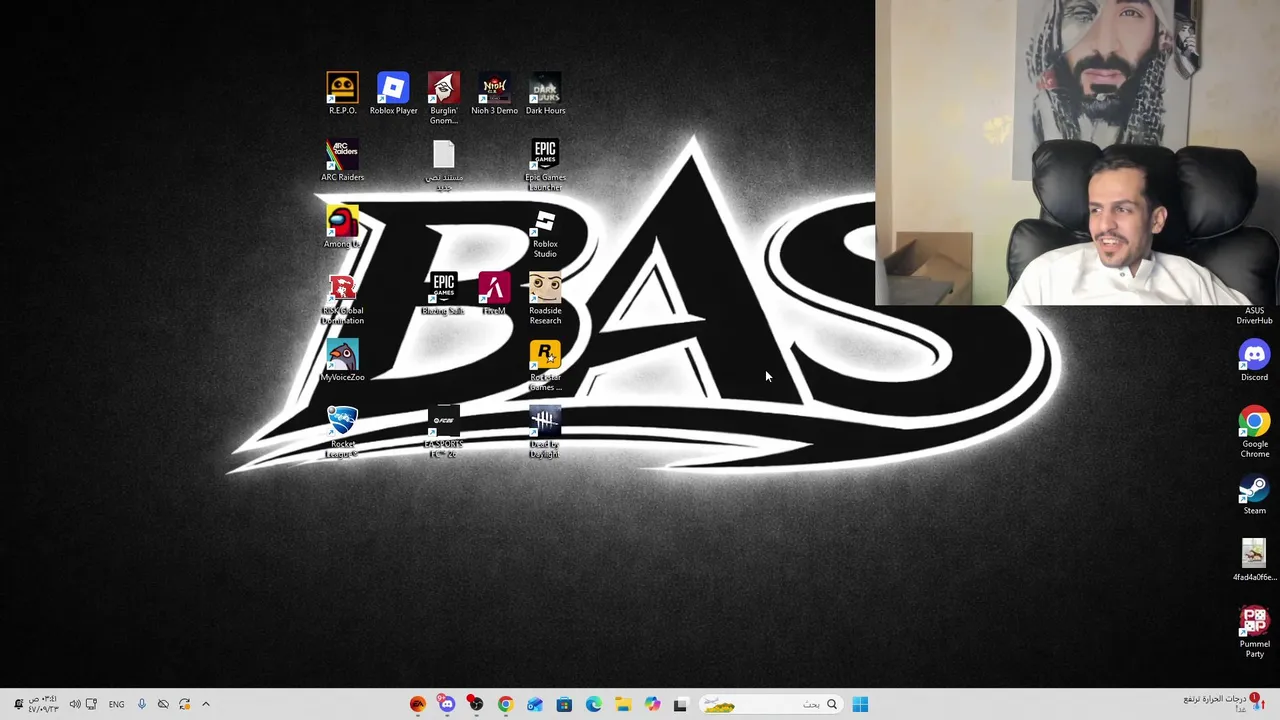Screen dimensions: 1280x720
Task: Open the volume control tray icon
Action: coord(74,704)
